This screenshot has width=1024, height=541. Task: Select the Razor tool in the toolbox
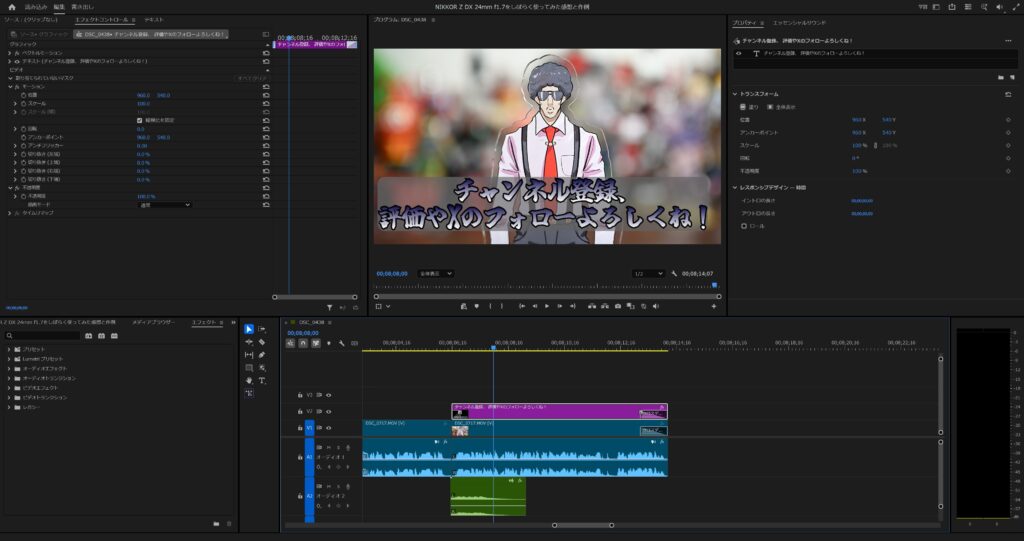click(x=262, y=342)
